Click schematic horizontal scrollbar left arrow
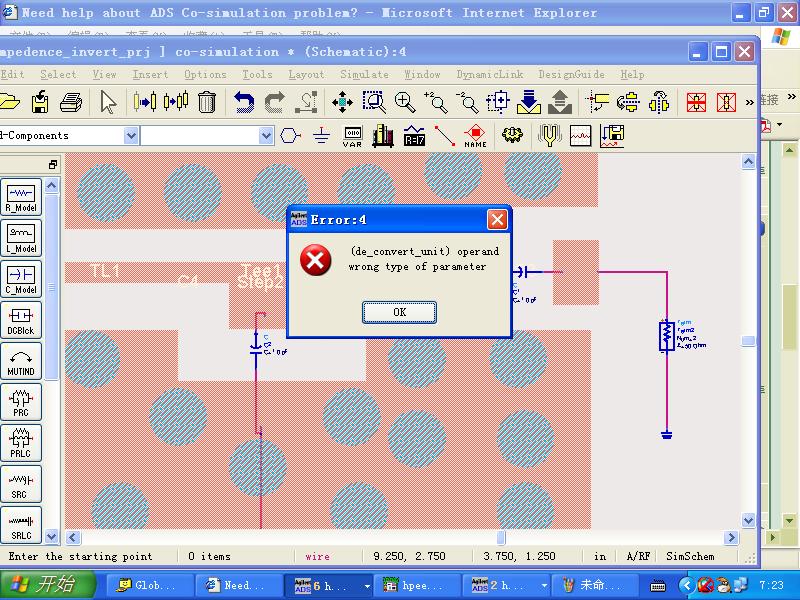Image resolution: width=800 pixels, height=600 pixels. click(x=73, y=537)
